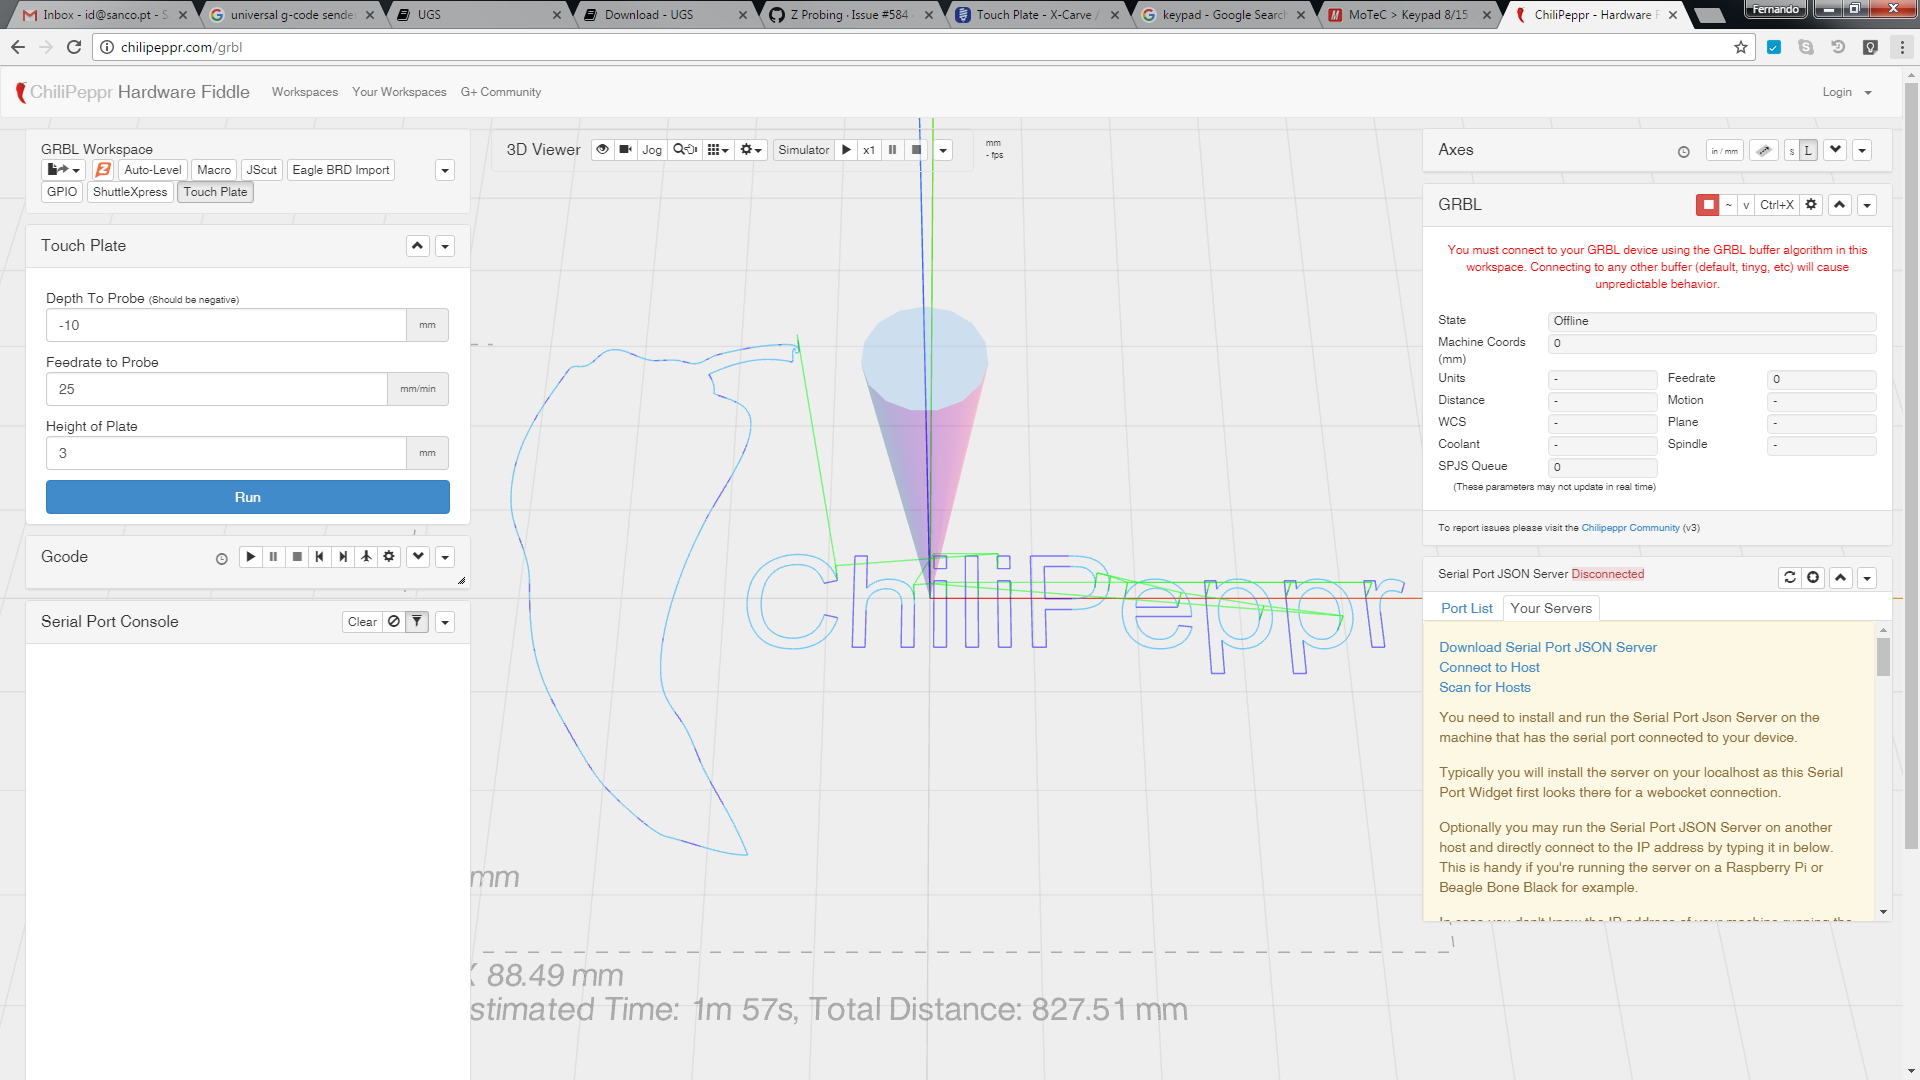
Task: Click the Serial Port JSON Server circle icon
Action: click(1813, 578)
